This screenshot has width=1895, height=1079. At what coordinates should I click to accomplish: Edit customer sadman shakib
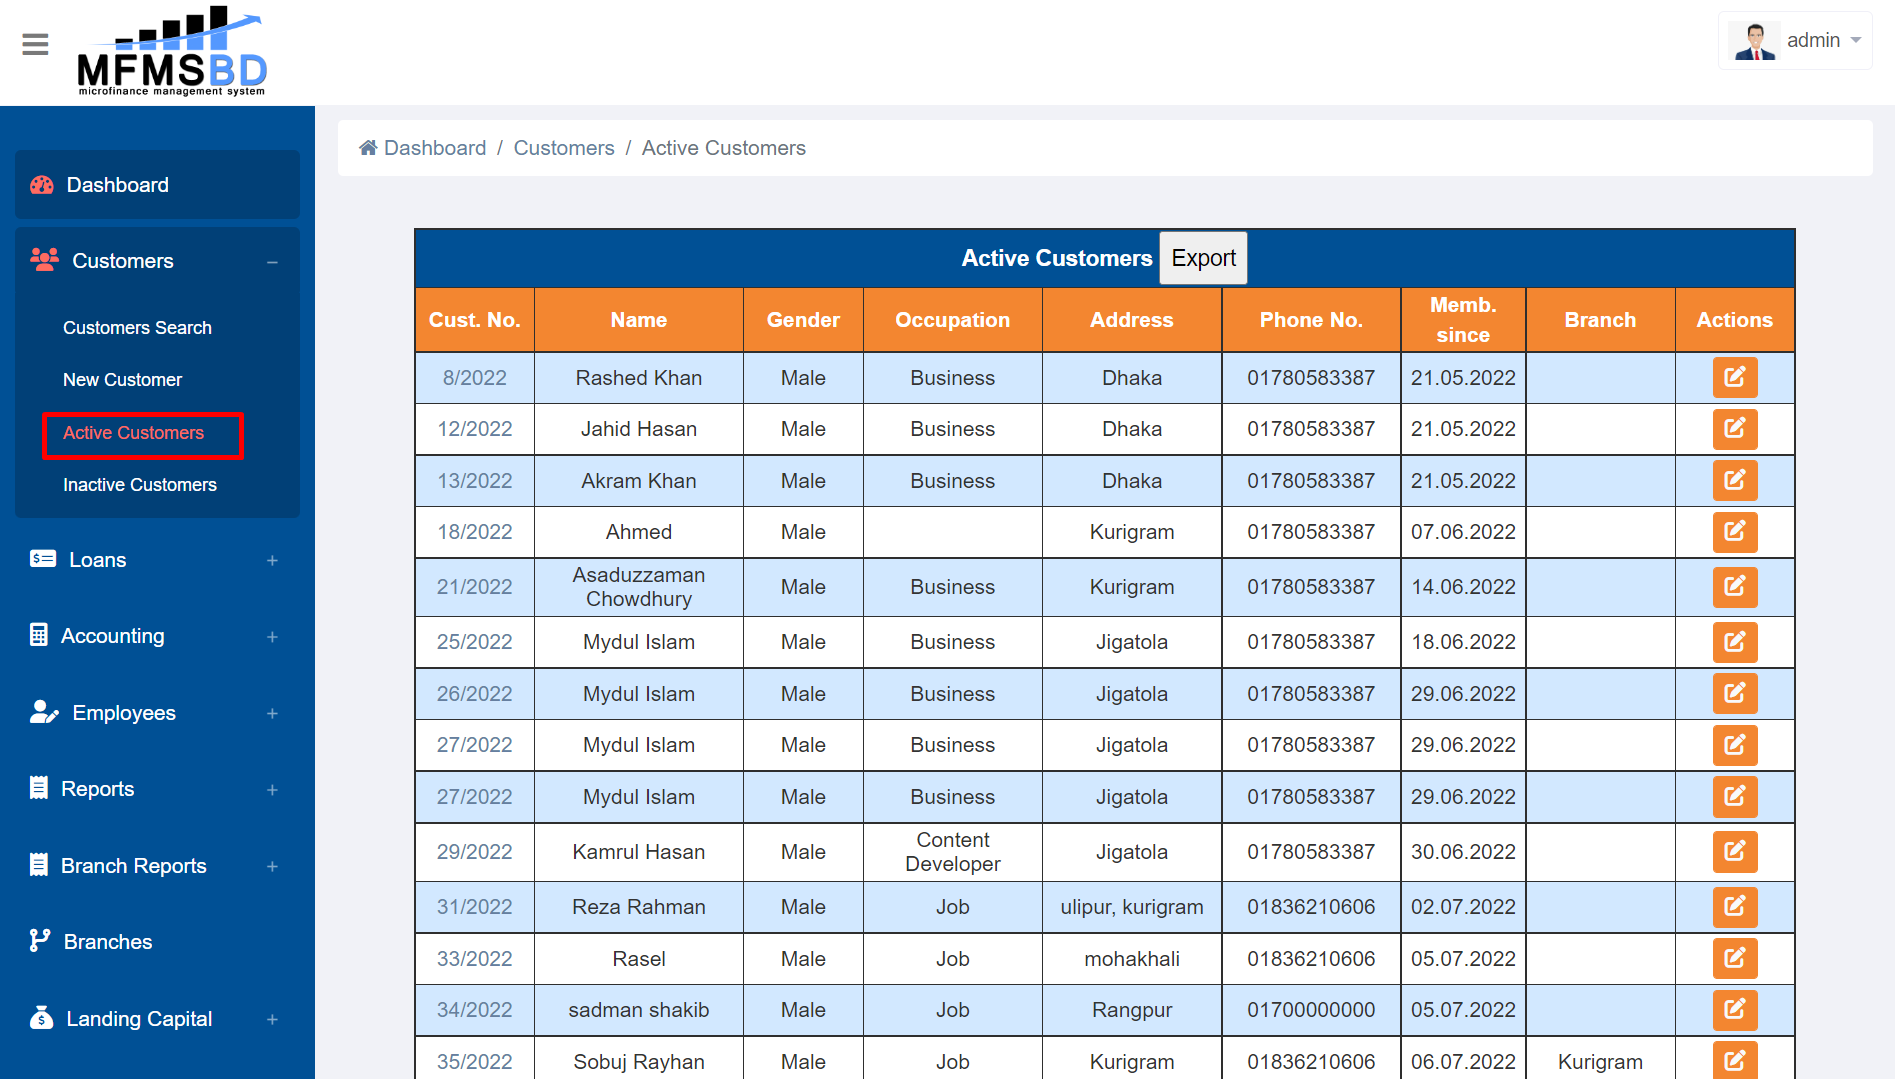[x=1735, y=1010]
